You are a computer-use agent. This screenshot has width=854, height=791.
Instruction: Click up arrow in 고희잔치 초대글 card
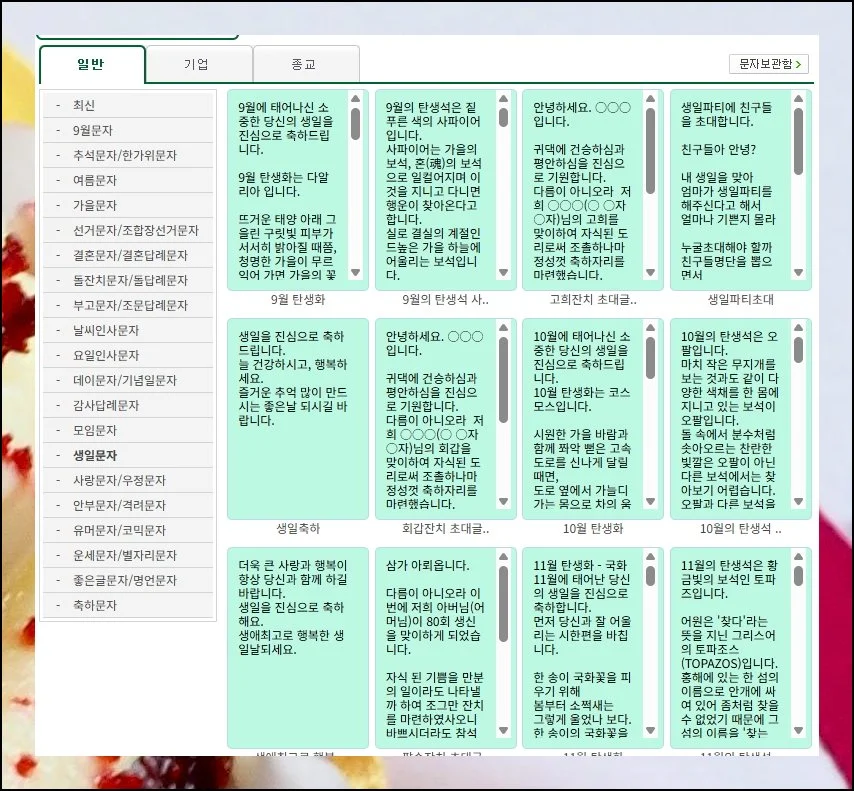651,99
